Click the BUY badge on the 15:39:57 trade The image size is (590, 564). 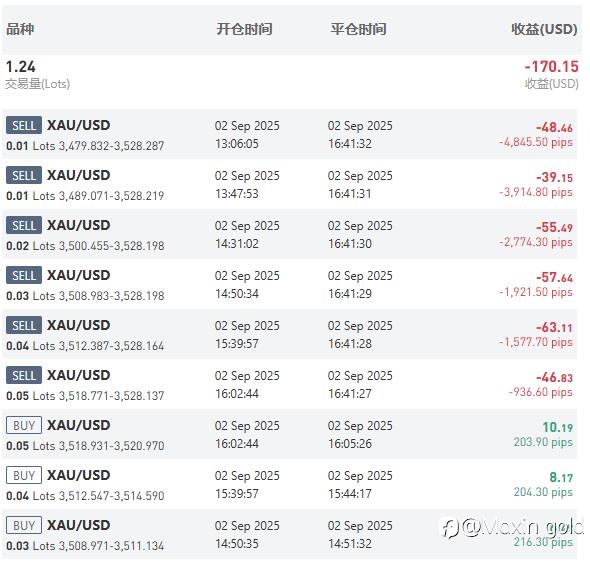click(24, 476)
